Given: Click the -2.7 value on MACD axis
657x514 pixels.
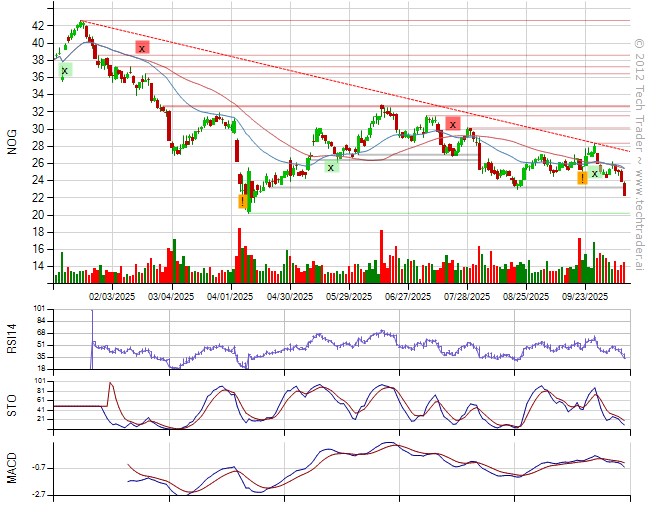Looking at the screenshot, I should pos(35,494).
